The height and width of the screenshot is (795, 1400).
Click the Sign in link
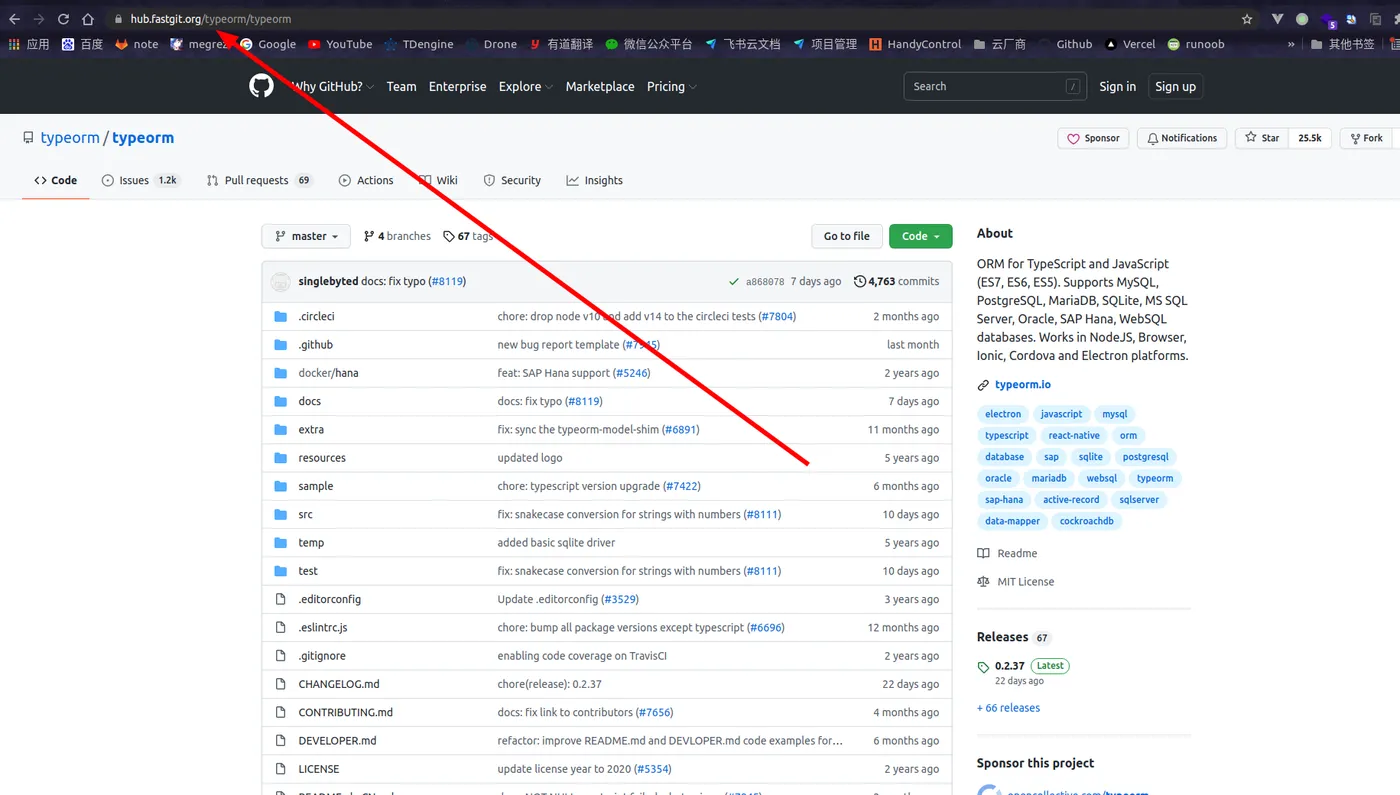click(x=1117, y=87)
